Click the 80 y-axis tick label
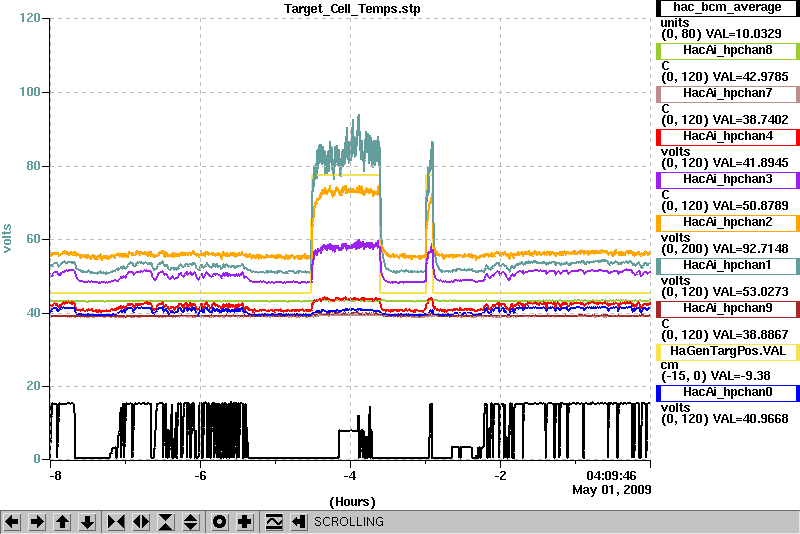Screen dimensions: 800x534 coord(34,166)
